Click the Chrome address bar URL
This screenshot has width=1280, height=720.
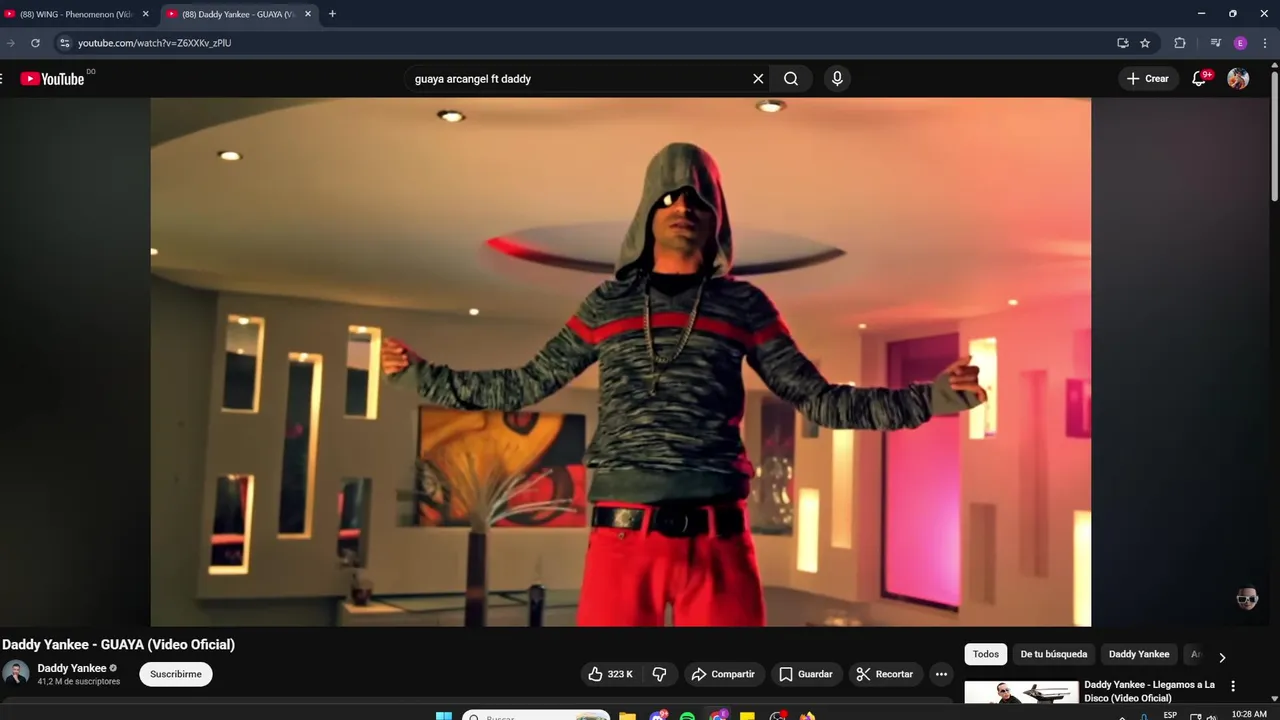(155, 43)
